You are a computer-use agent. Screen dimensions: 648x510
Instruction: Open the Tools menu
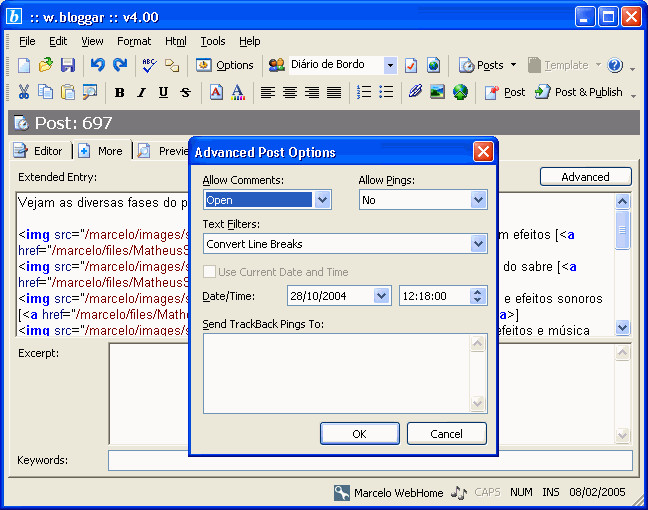(x=213, y=41)
